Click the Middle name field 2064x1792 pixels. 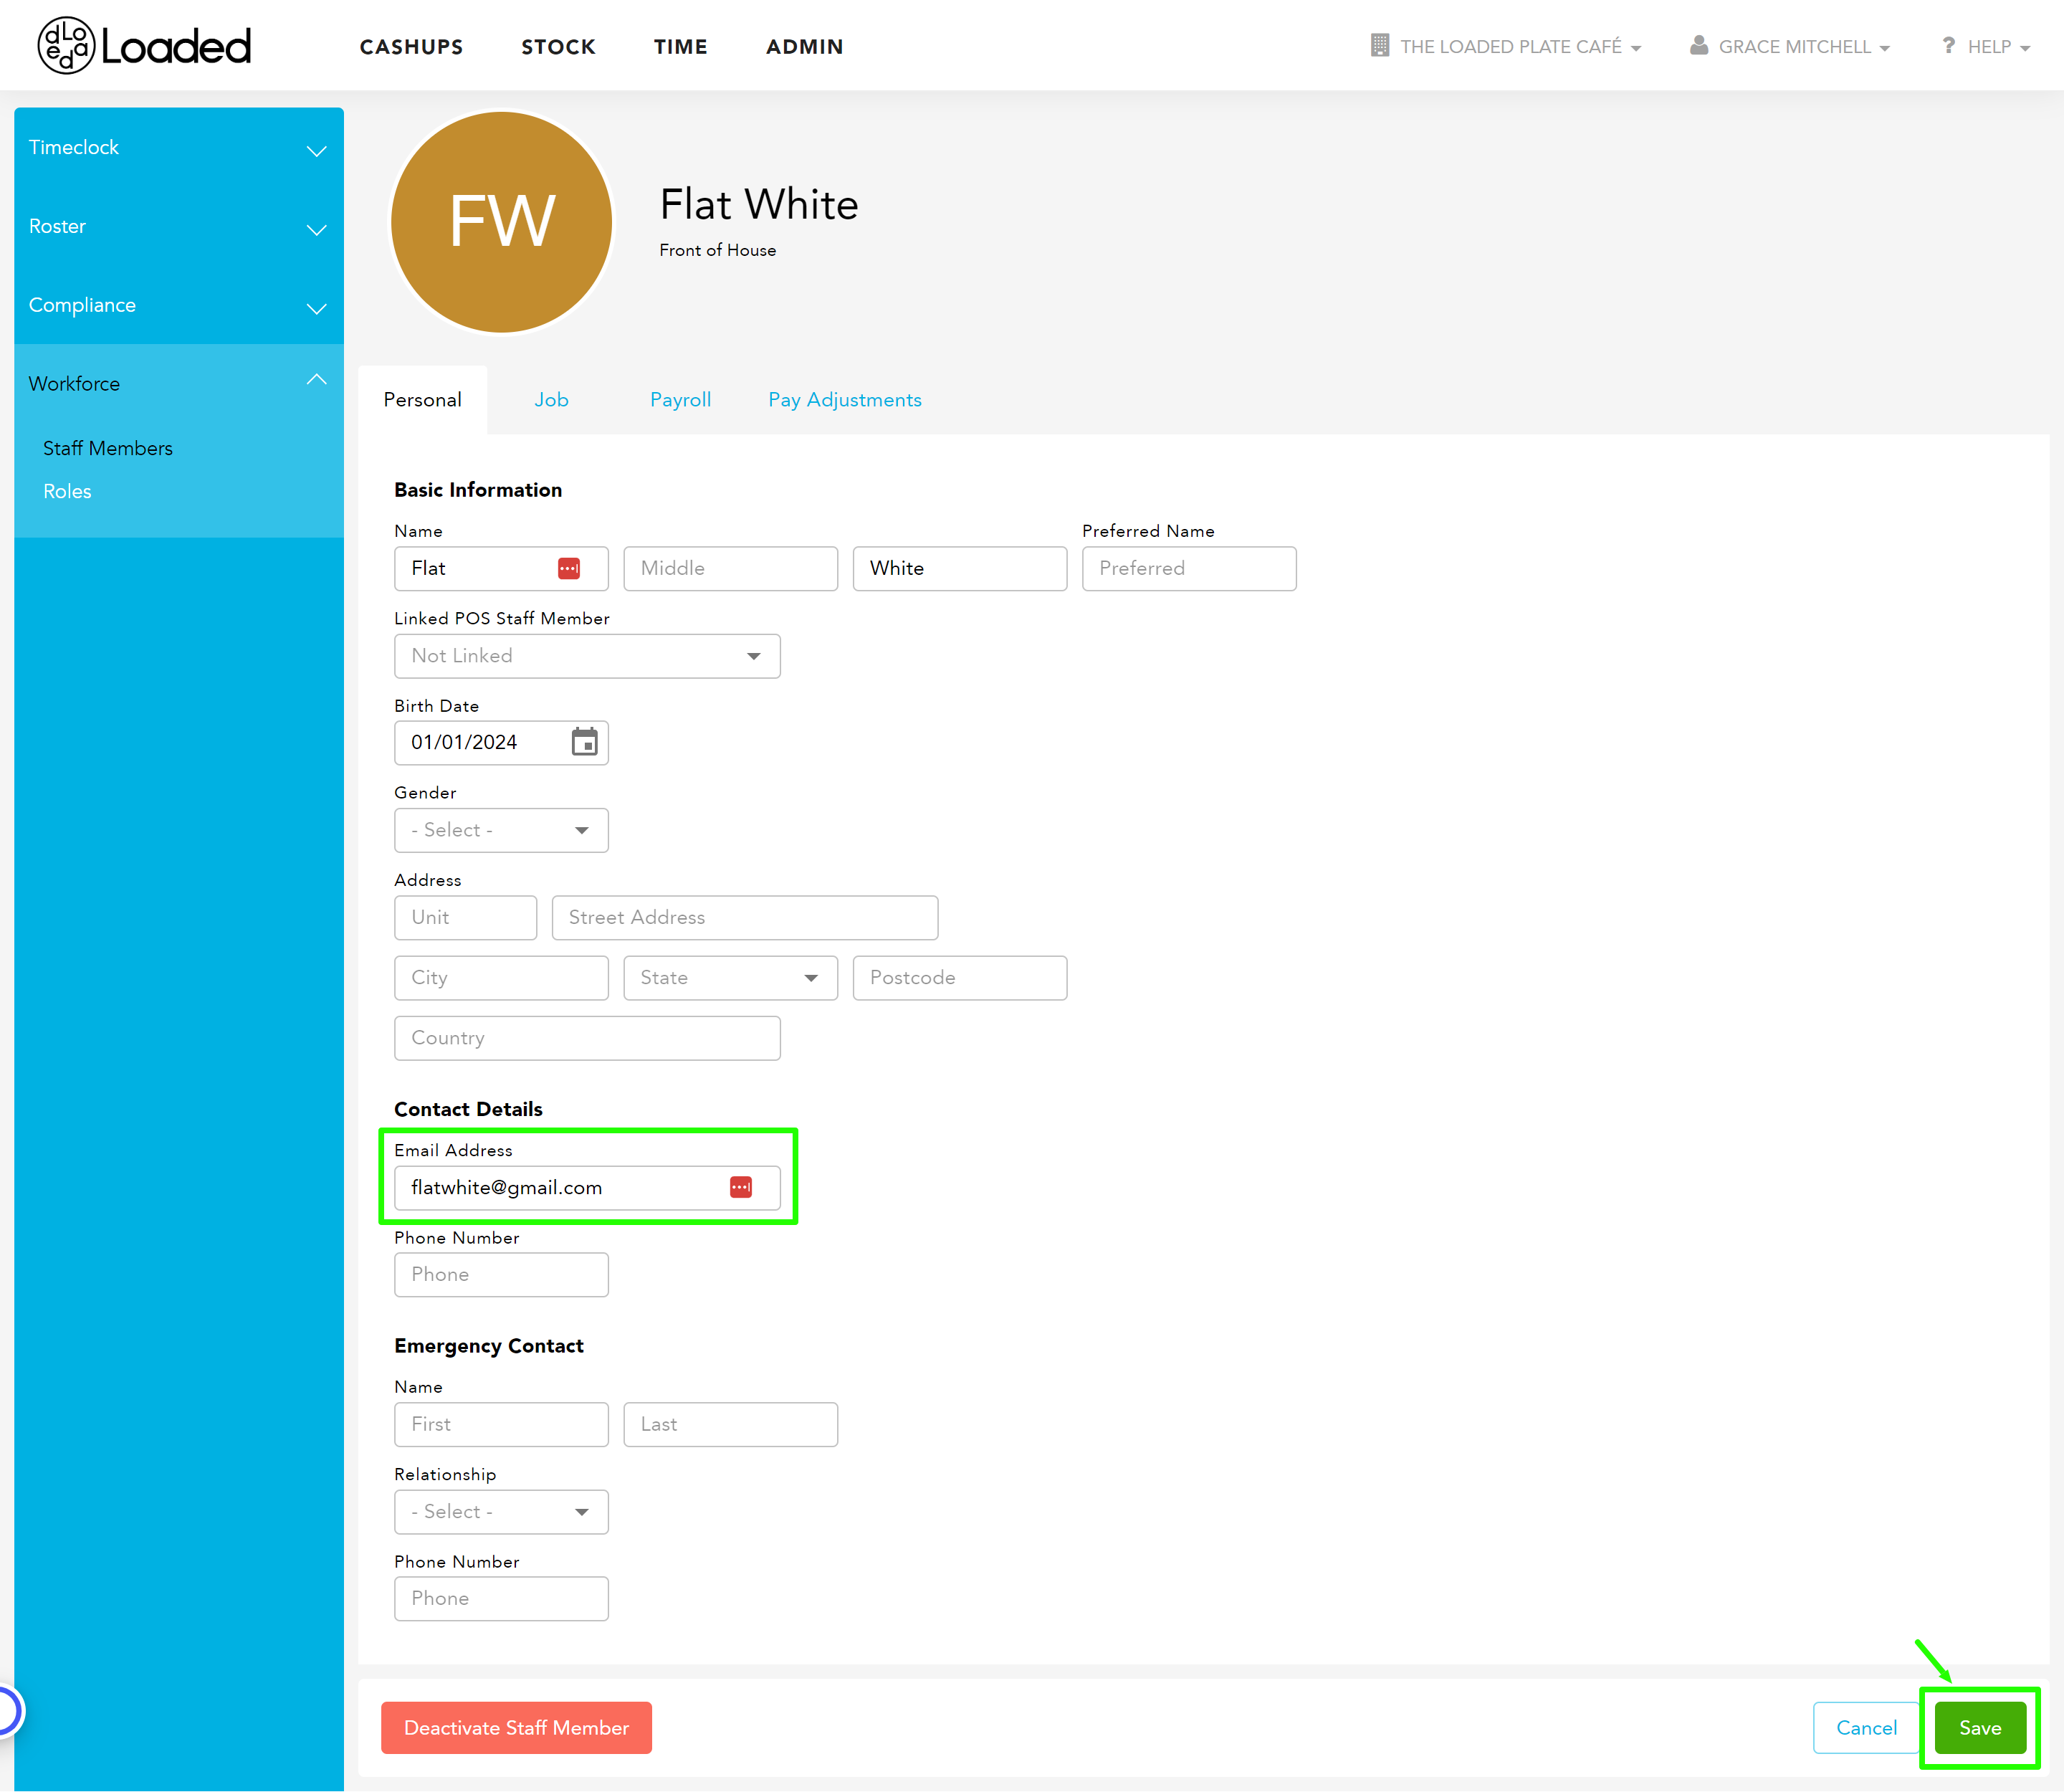[x=730, y=569]
